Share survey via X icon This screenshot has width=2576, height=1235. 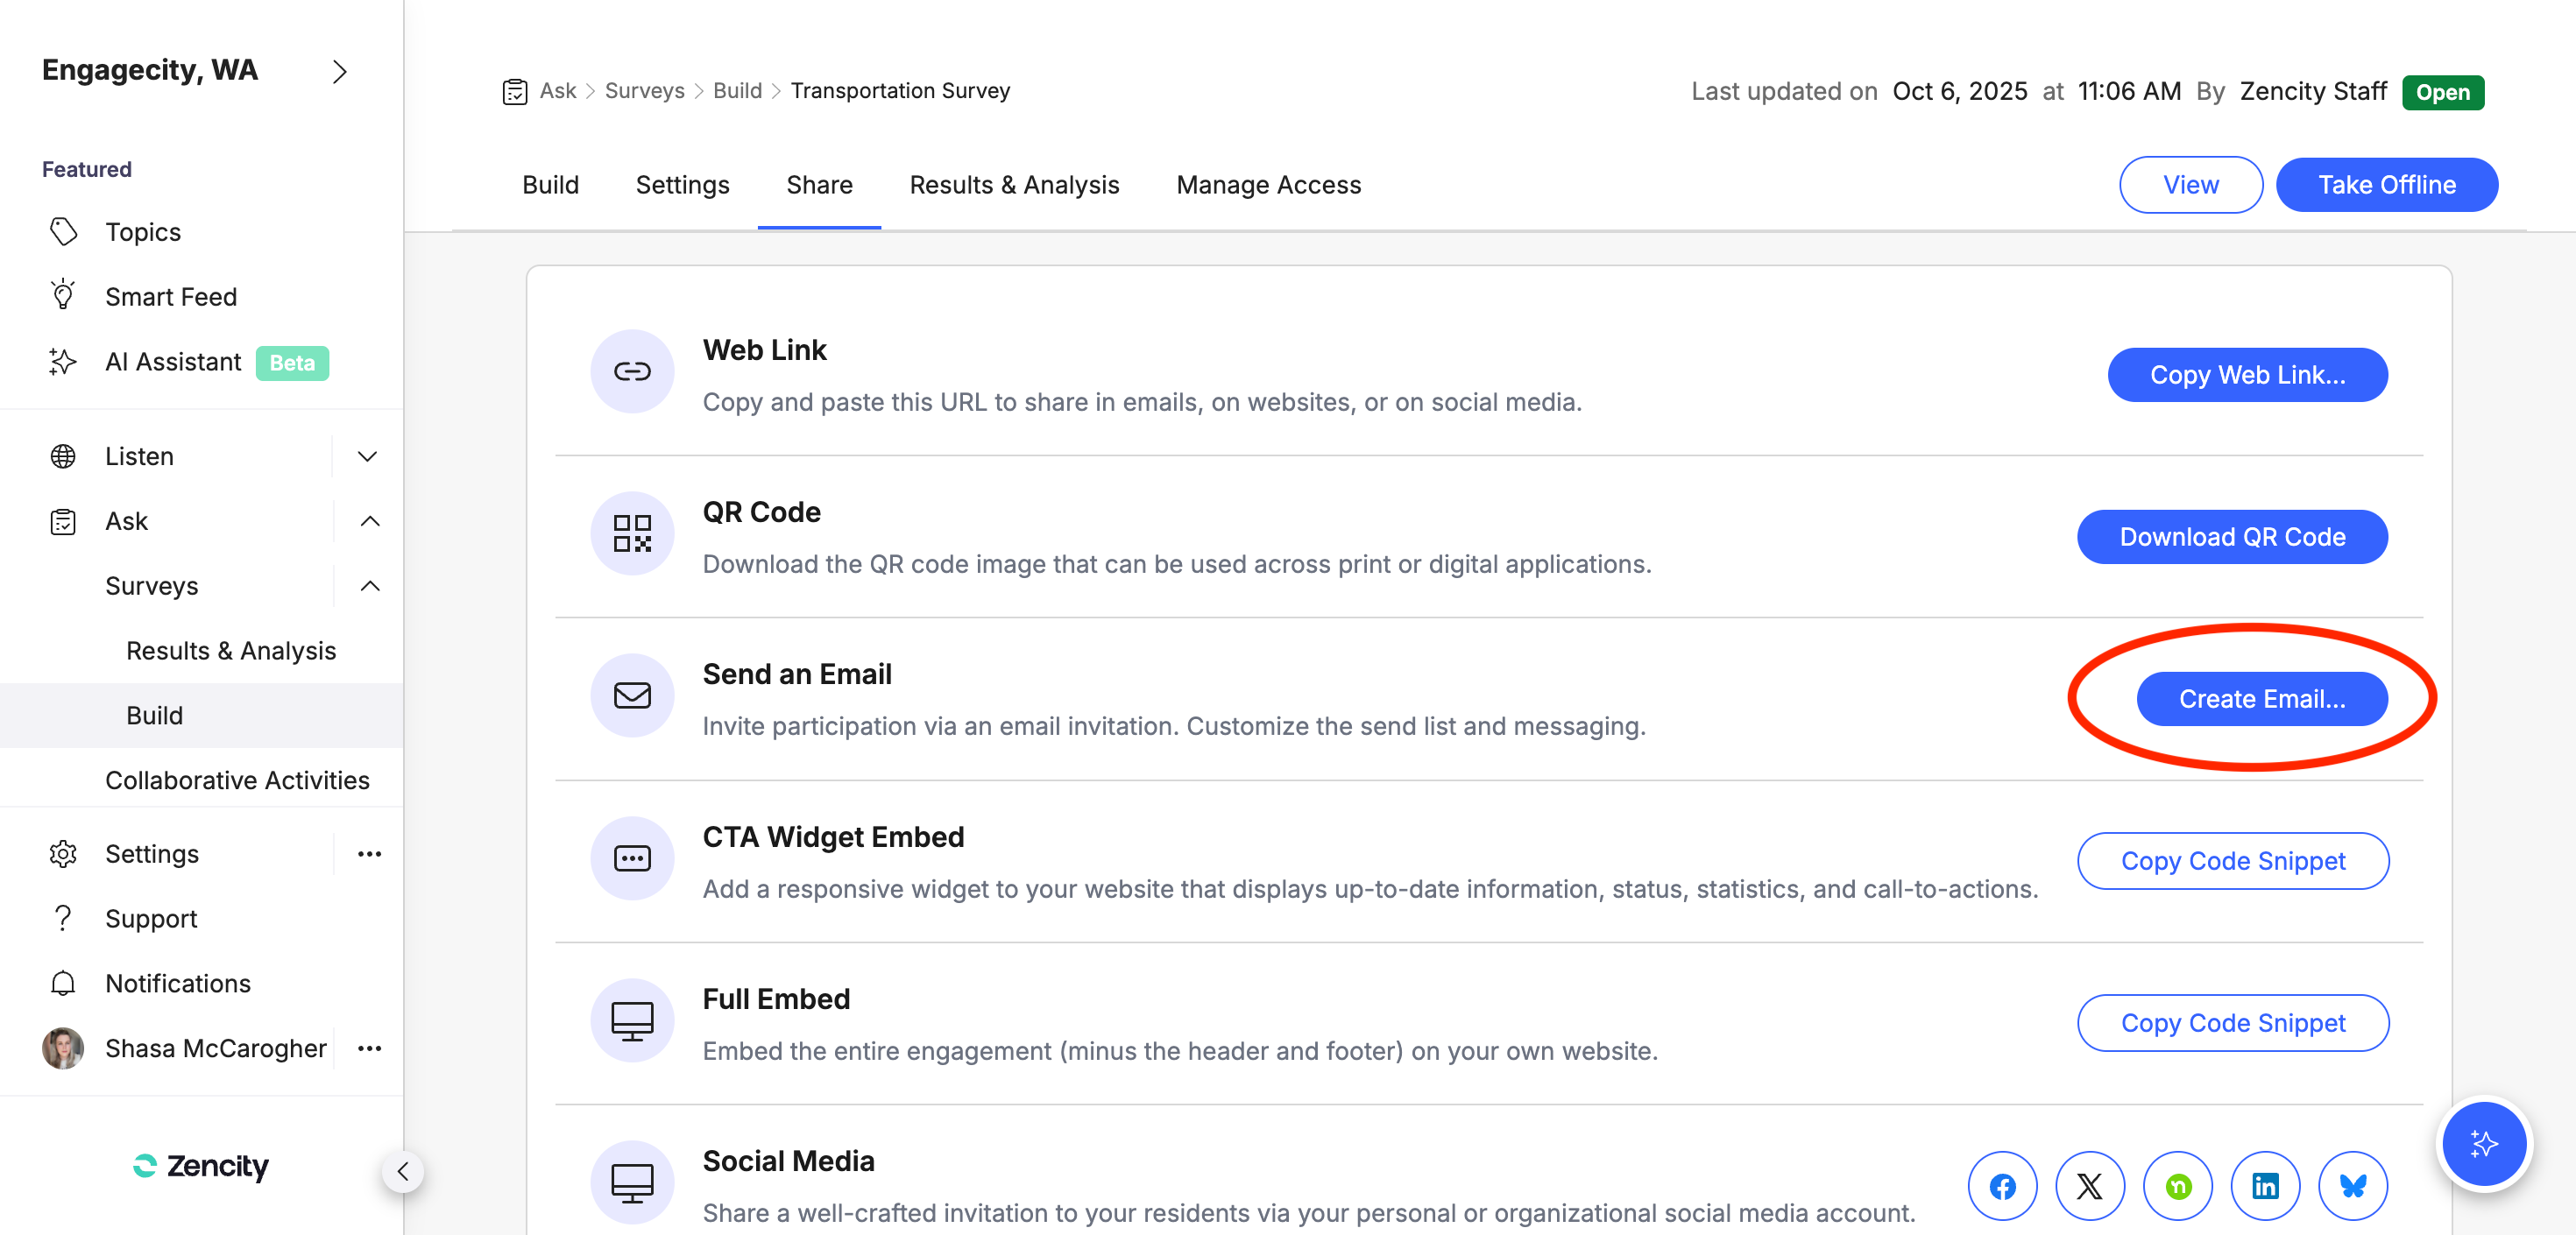(2089, 1186)
